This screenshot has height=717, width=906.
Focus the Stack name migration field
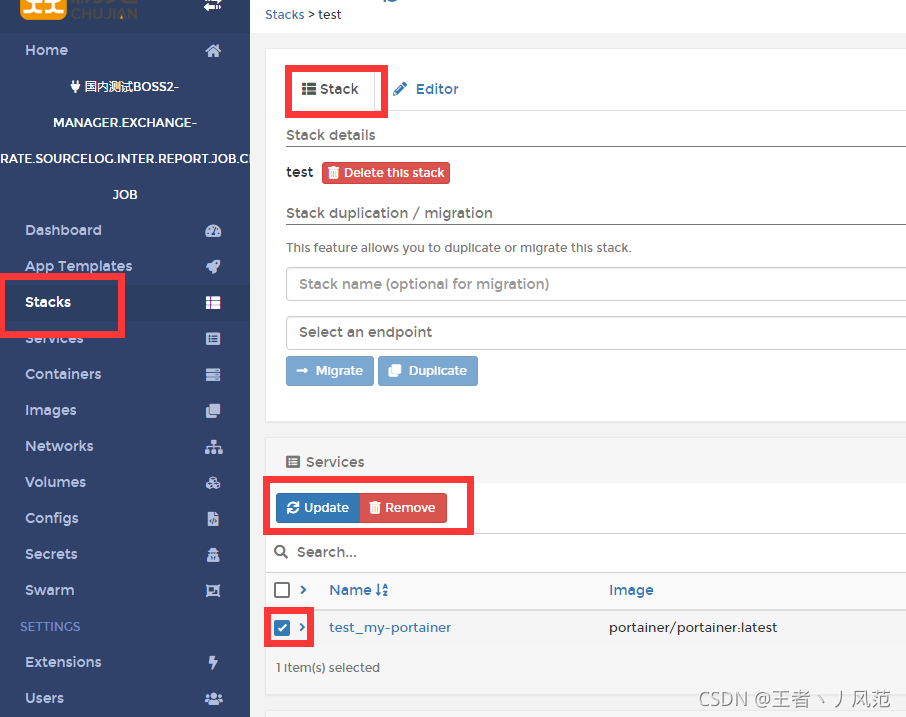pyautogui.click(x=596, y=284)
